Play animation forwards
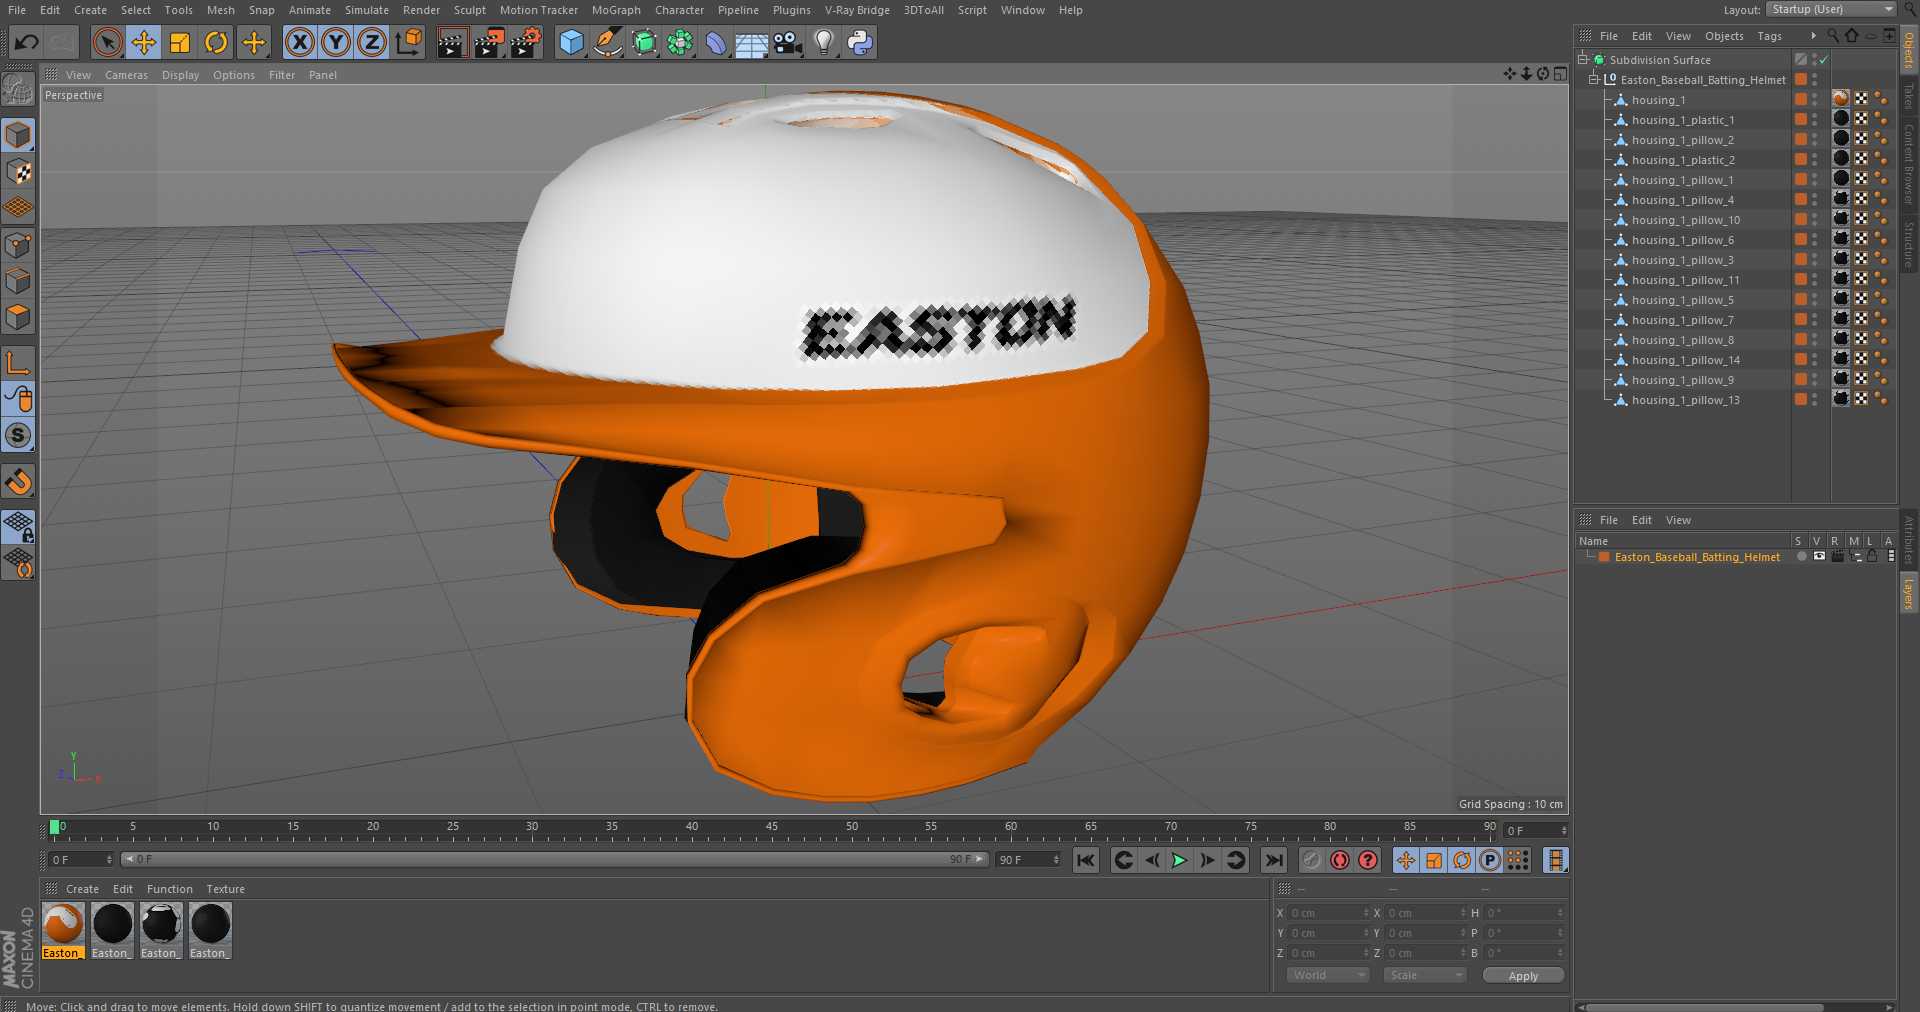The image size is (1920, 1012). [x=1180, y=860]
